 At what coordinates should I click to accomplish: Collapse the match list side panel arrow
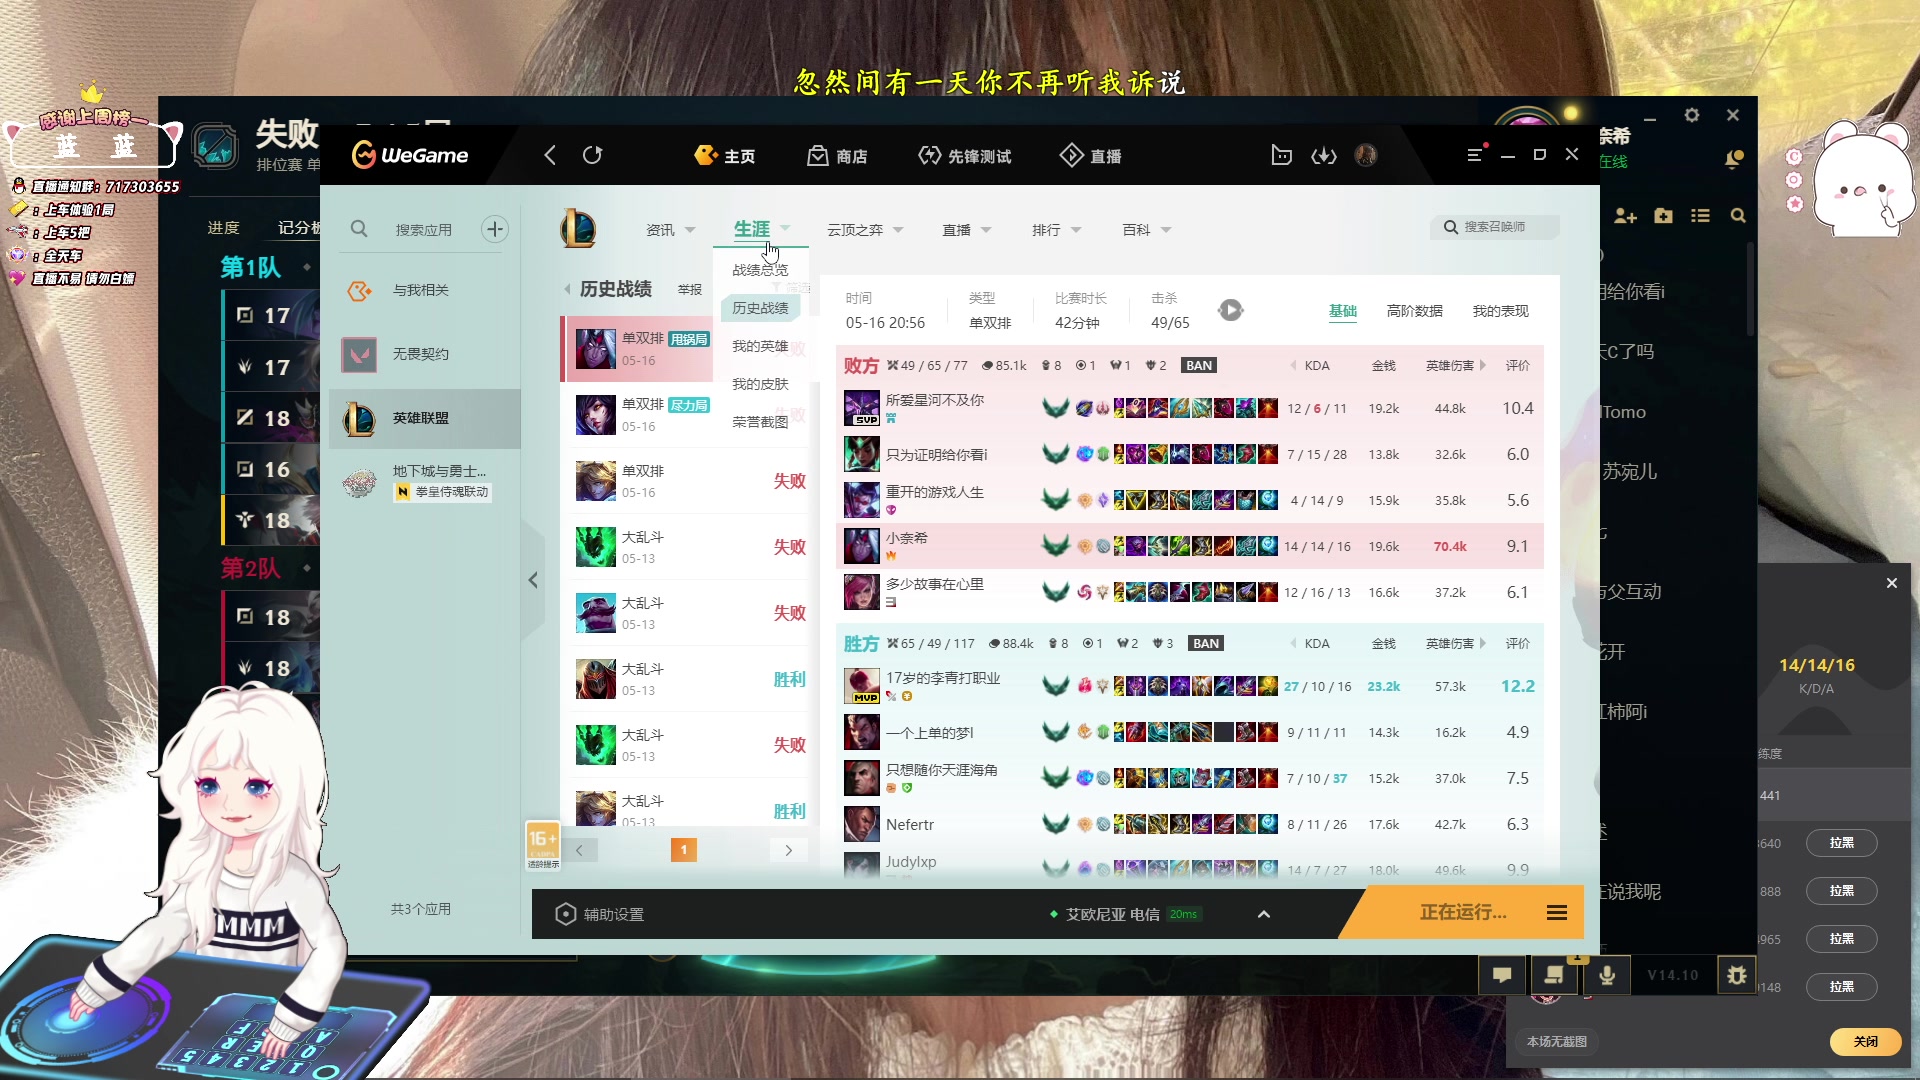click(x=533, y=580)
